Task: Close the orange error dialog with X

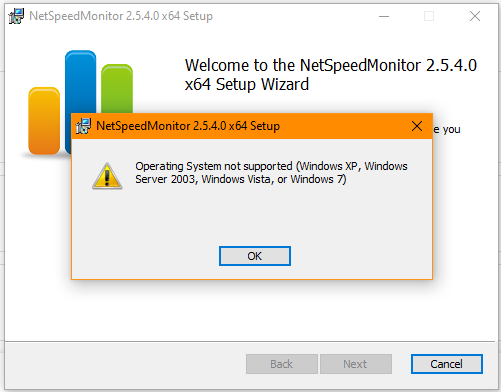Action: pos(417,126)
